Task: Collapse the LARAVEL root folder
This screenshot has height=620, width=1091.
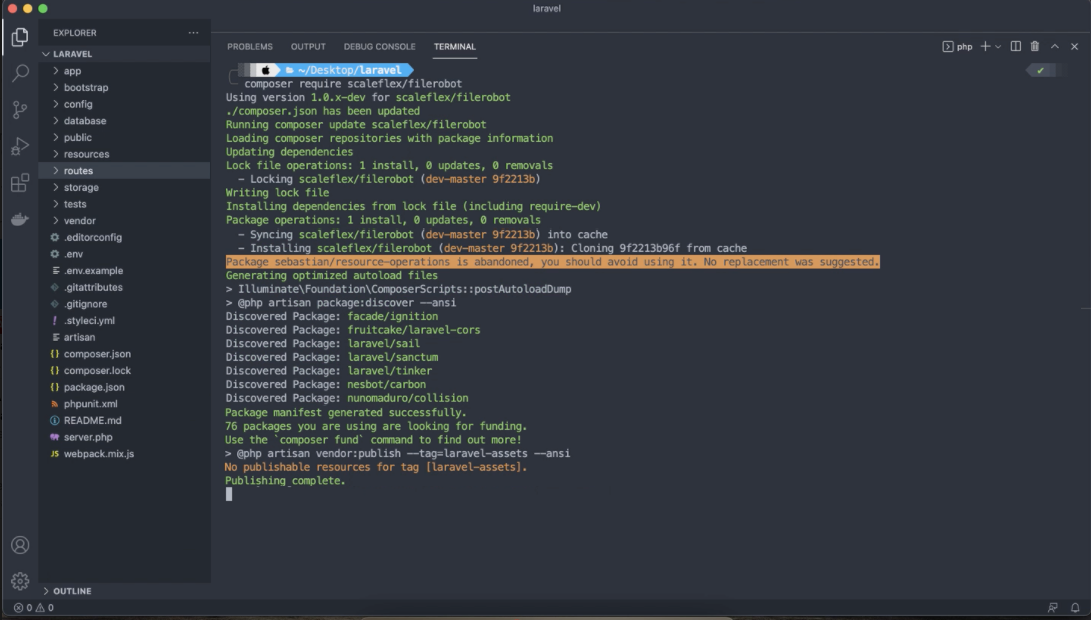Action: click(72, 54)
